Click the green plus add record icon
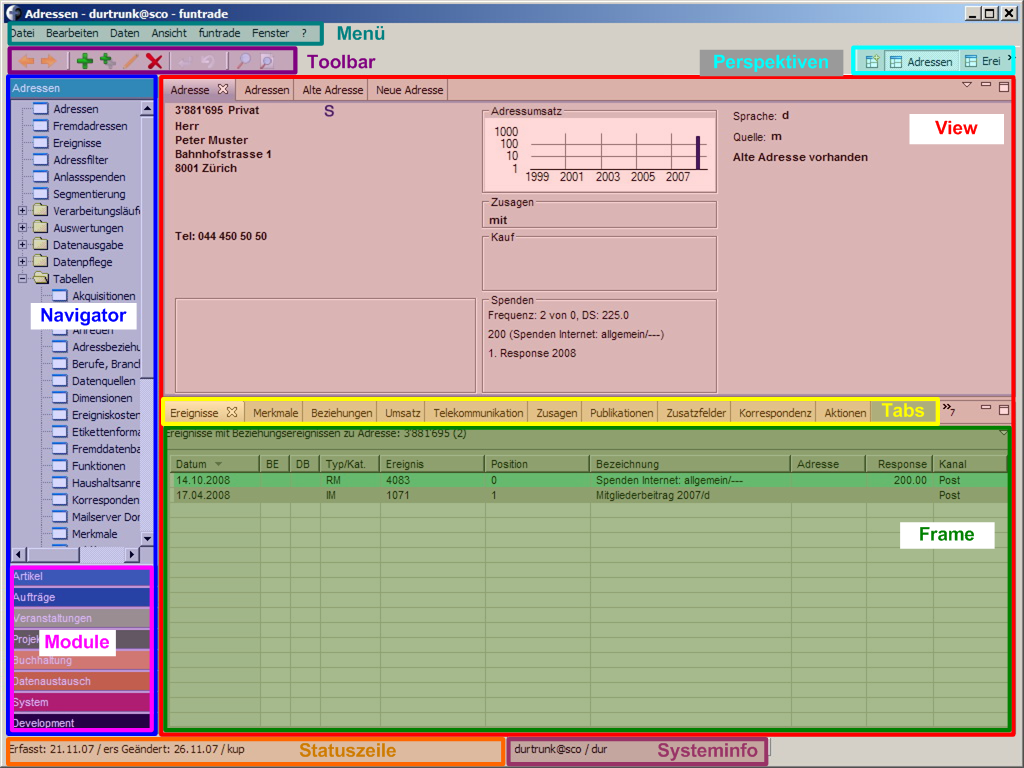The height and width of the screenshot is (768, 1024). pyautogui.click(x=84, y=61)
